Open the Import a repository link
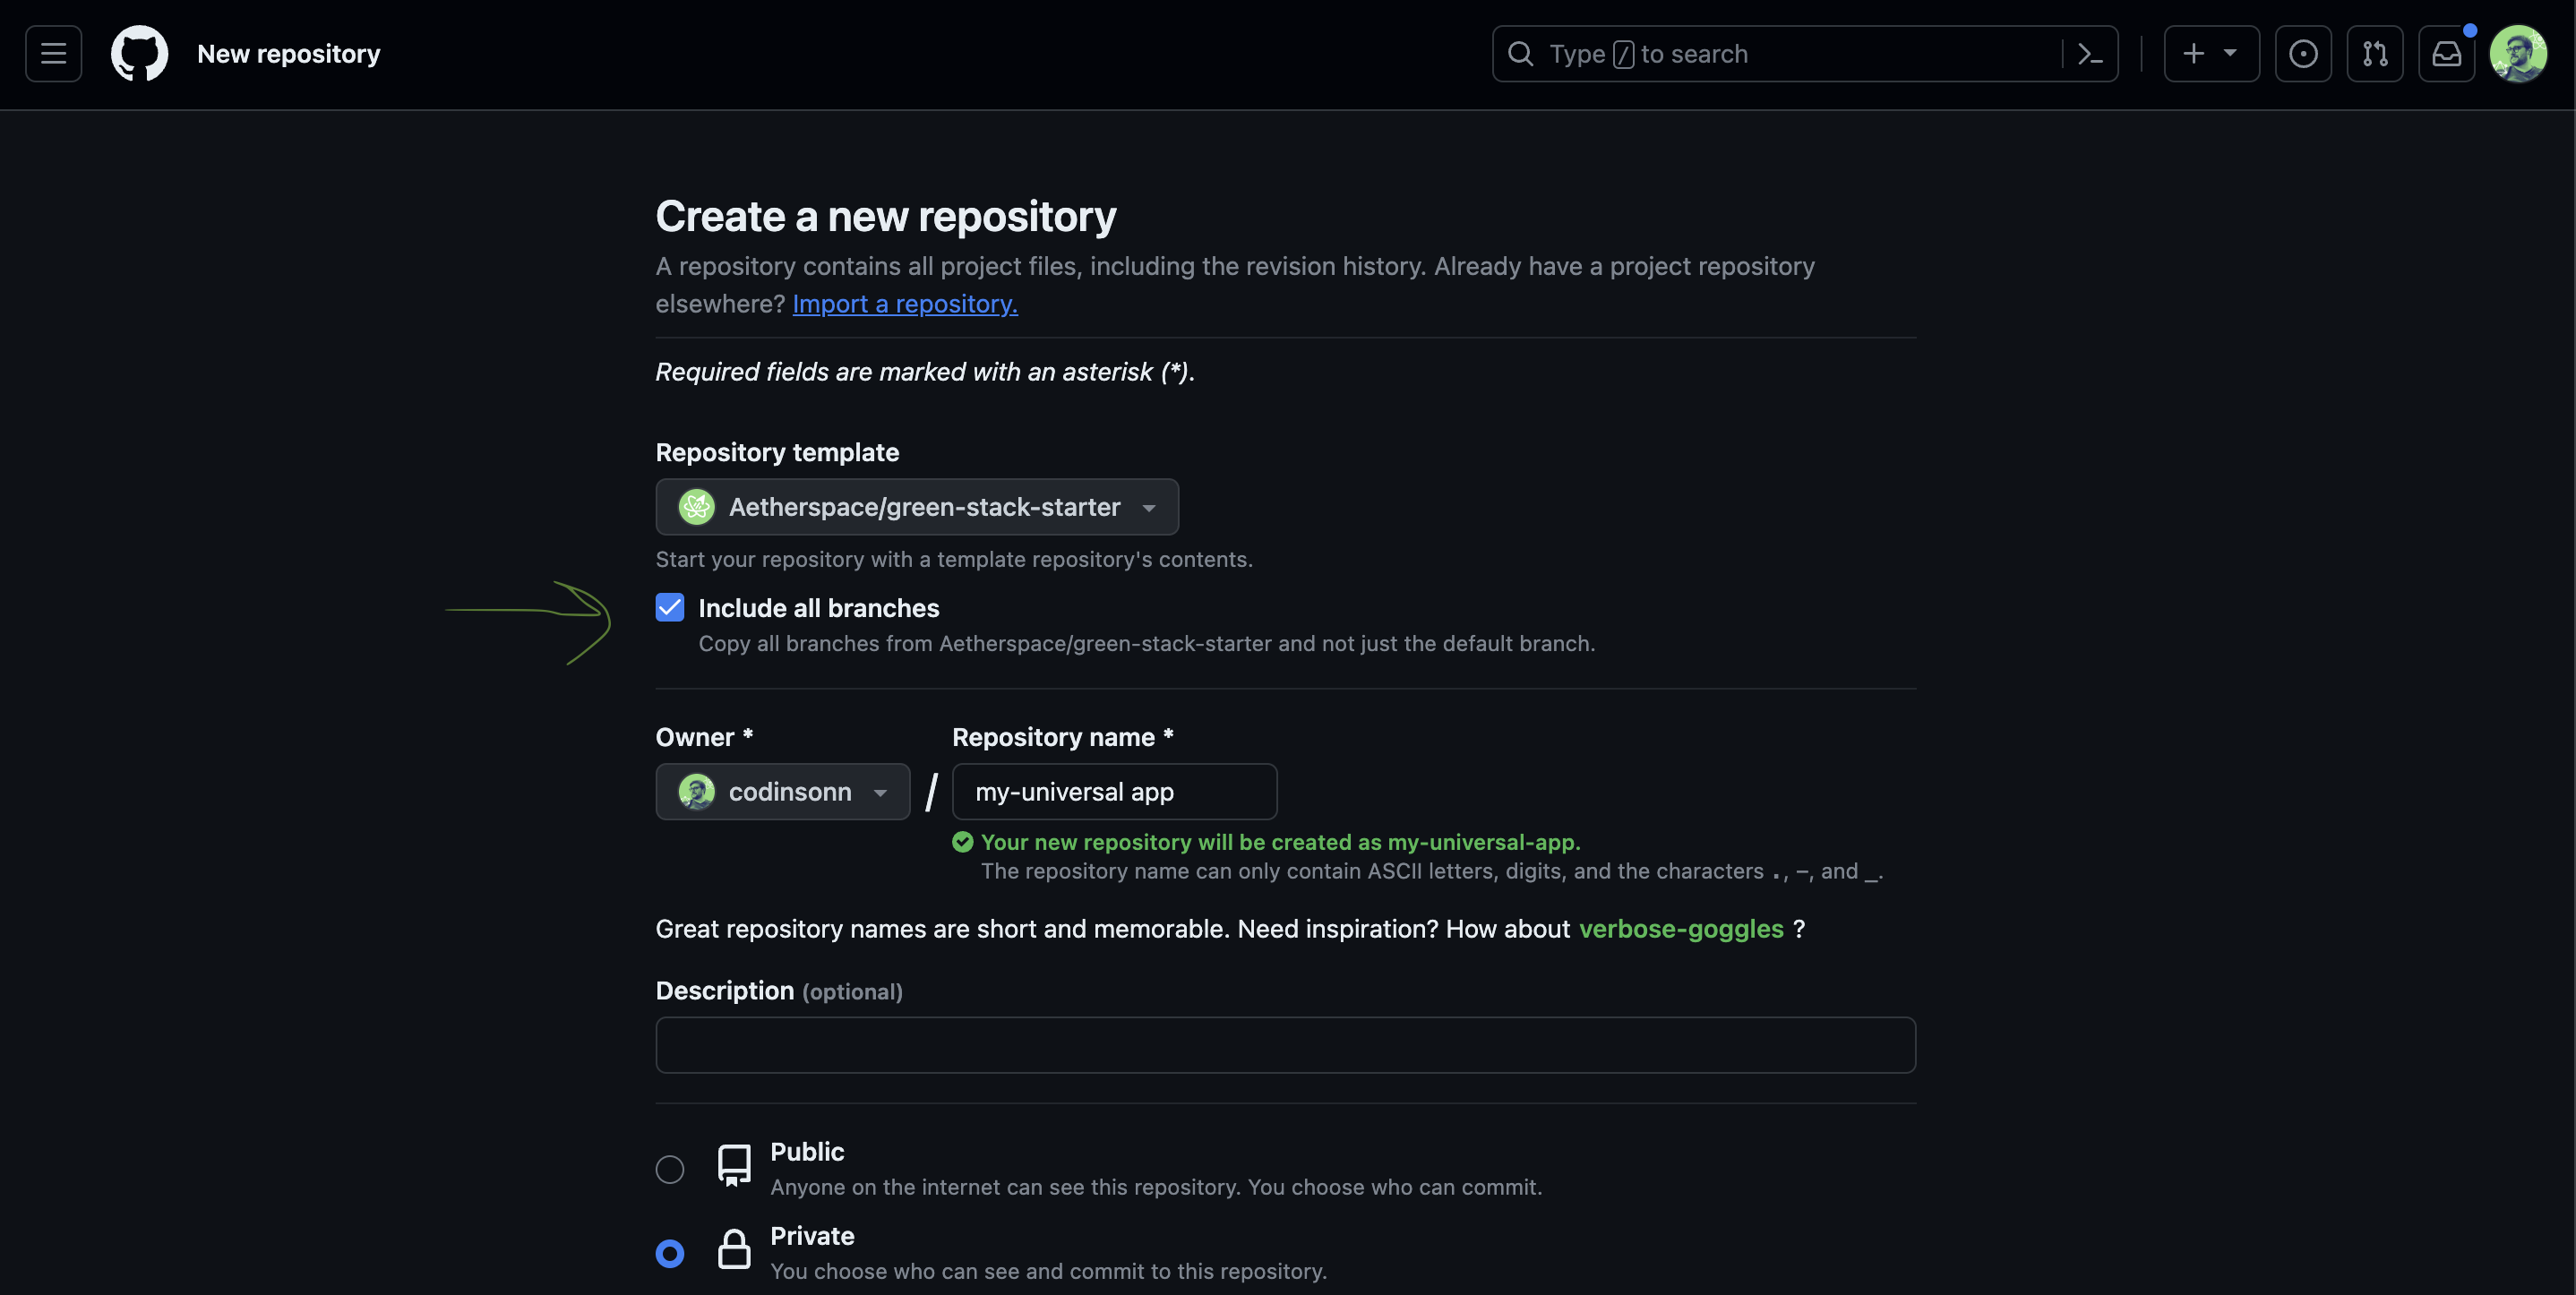 (904, 303)
